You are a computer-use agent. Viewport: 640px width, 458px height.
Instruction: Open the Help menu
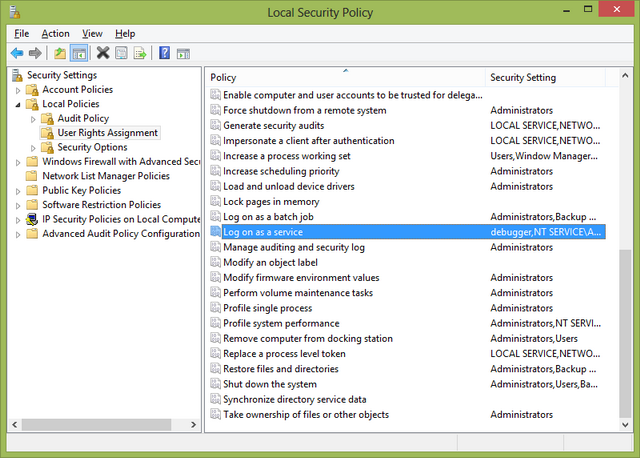[125, 33]
